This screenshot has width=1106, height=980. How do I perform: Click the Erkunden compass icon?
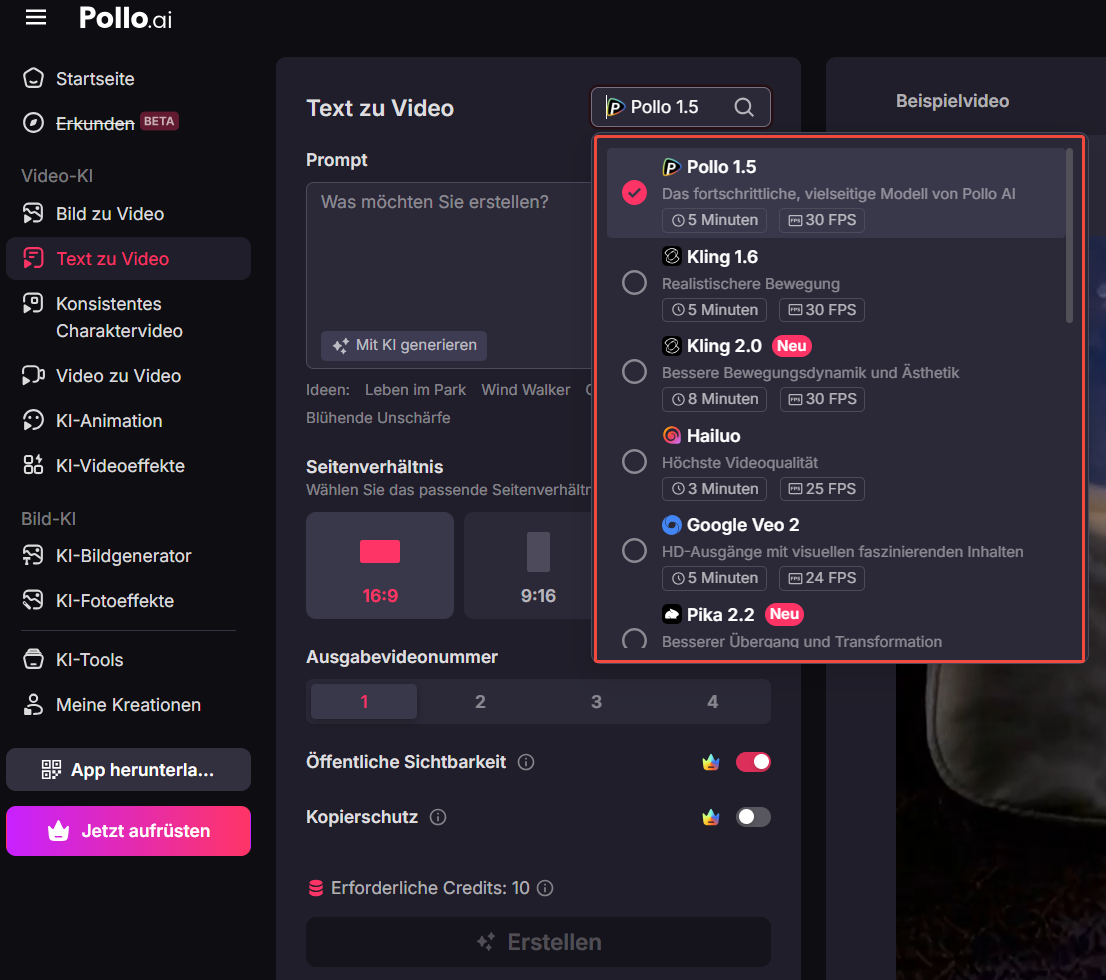(33, 123)
